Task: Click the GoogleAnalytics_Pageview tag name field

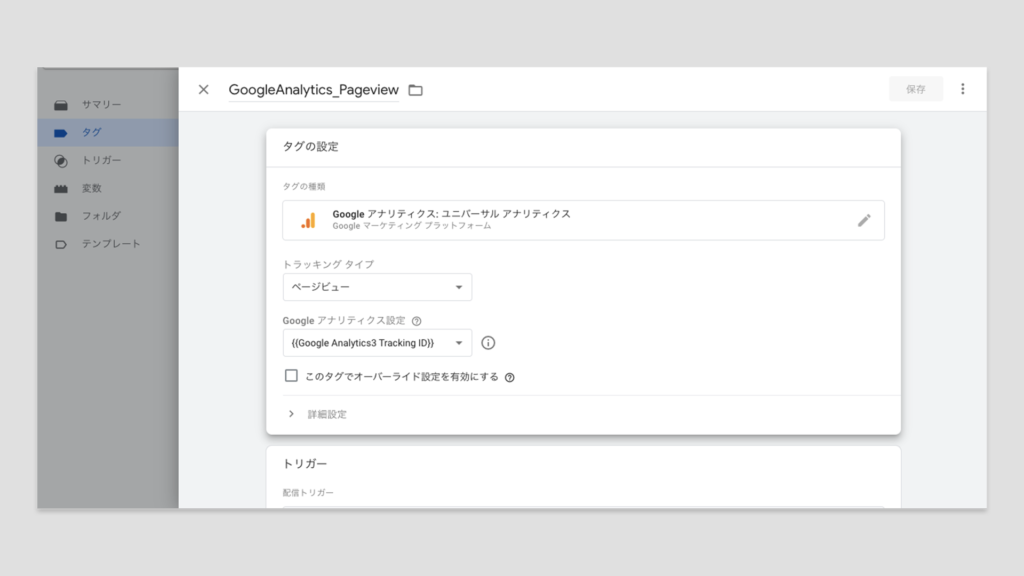Action: [x=313, y=90]
